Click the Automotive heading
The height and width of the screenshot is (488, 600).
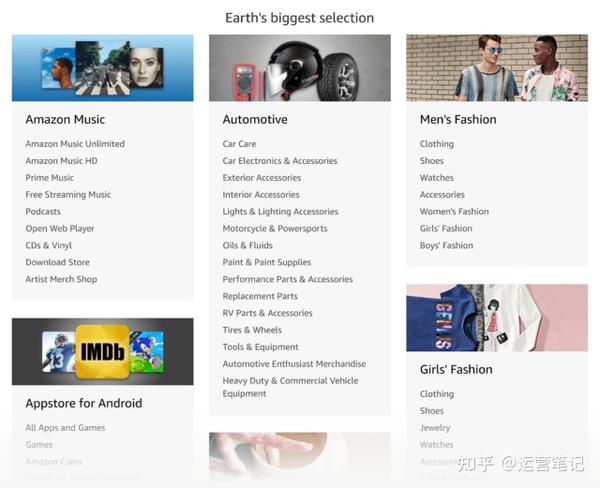point(255,119)
